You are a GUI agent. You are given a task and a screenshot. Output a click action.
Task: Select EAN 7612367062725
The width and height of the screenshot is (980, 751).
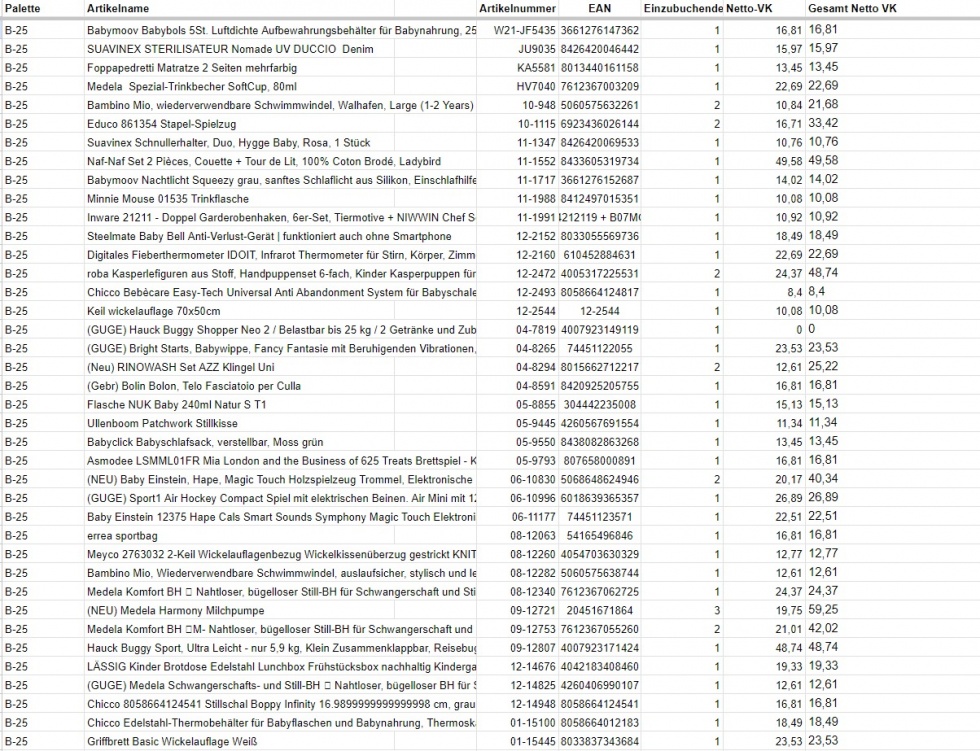(599, 592)
